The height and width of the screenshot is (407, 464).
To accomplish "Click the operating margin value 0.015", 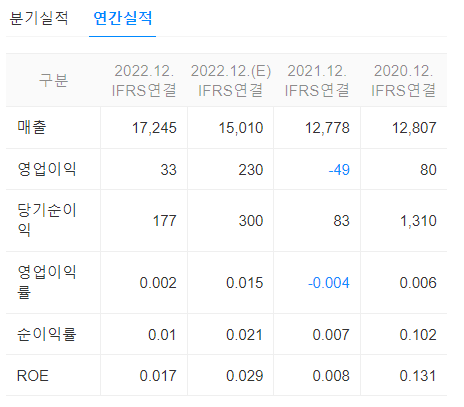I will click(x=245, y=283).
